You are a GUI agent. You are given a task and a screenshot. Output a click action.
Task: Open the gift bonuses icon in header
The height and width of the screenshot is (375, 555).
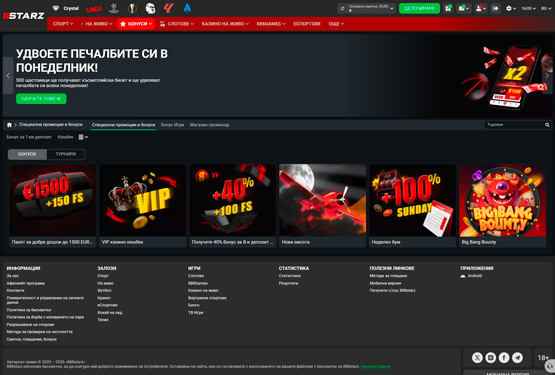click(x=448, y=8)
